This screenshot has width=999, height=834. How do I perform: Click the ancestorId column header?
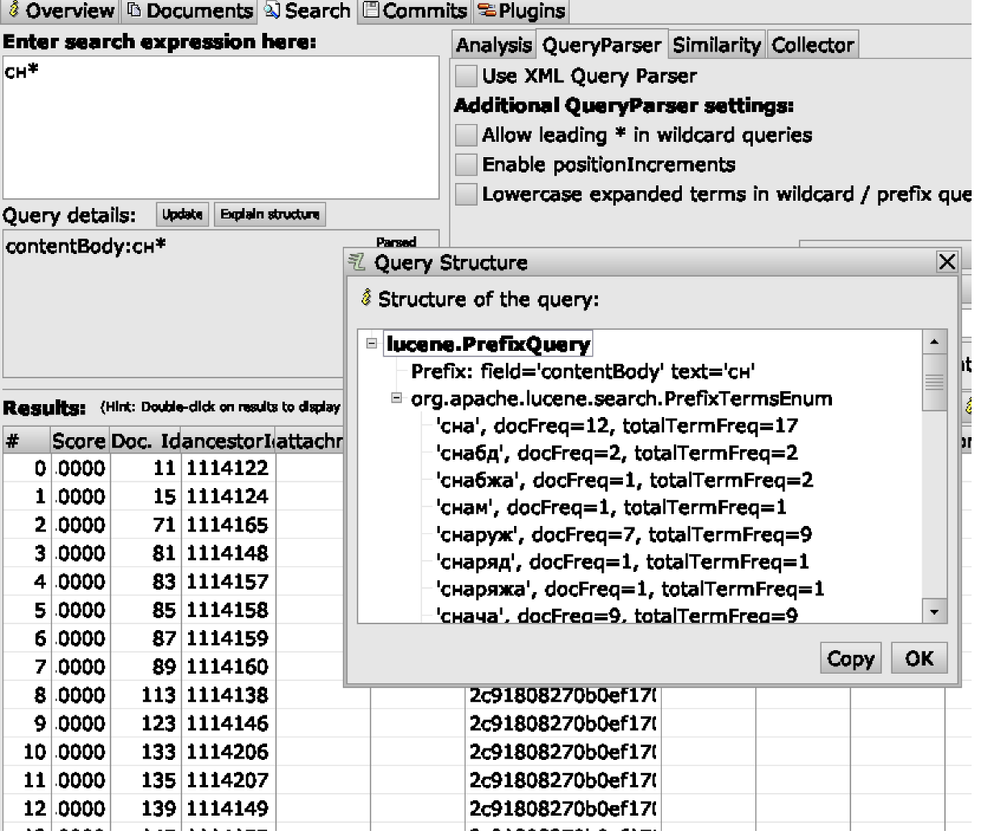pyautogui.click(x=227, y=441)
